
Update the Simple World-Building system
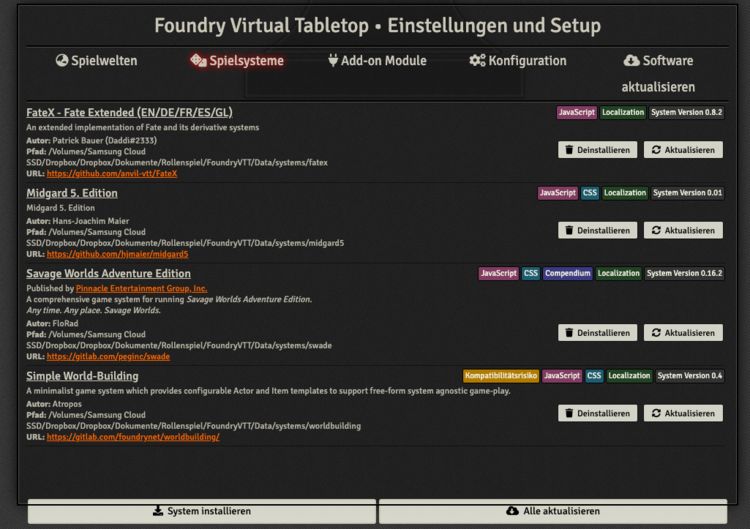[683, 413]
